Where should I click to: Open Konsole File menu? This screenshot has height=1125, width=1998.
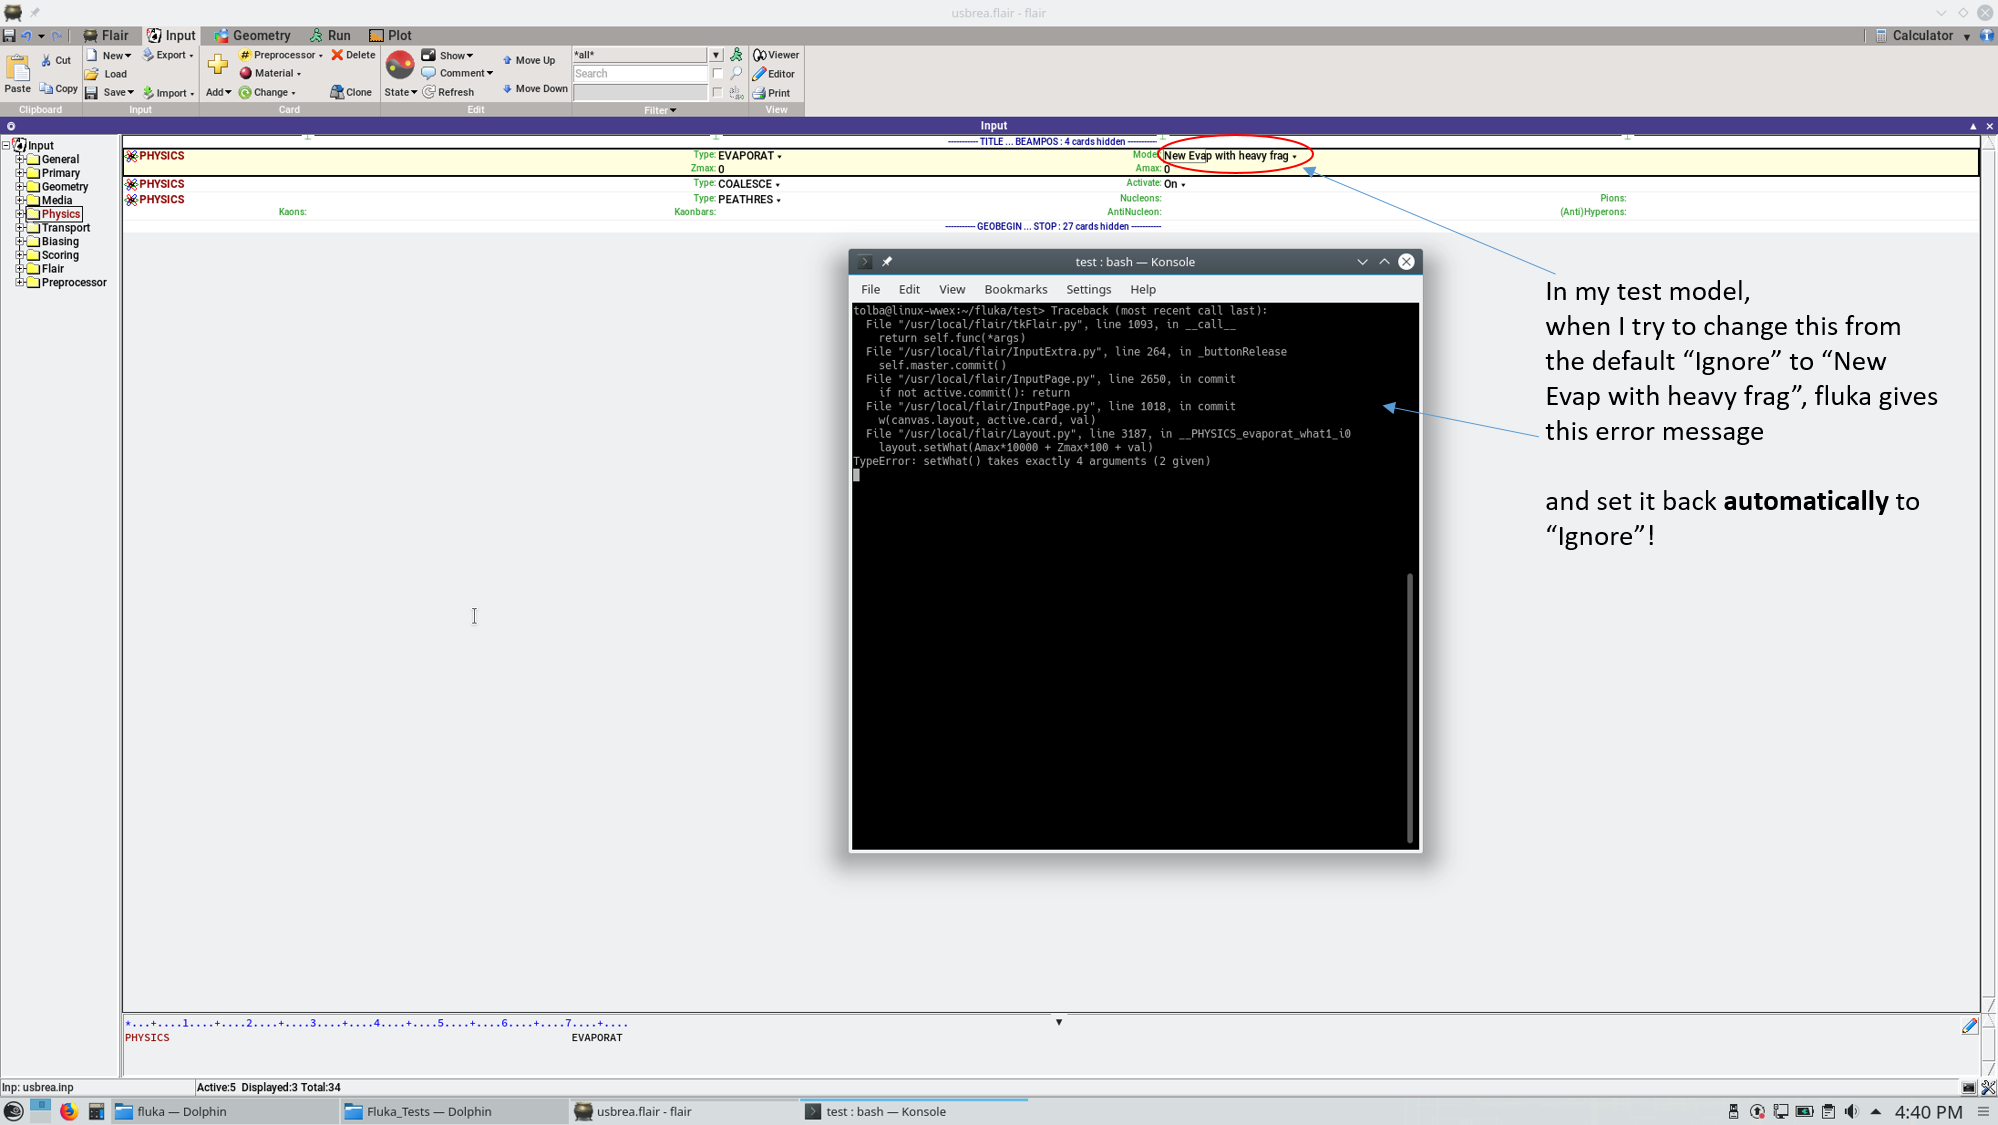[x=870, y=289]
